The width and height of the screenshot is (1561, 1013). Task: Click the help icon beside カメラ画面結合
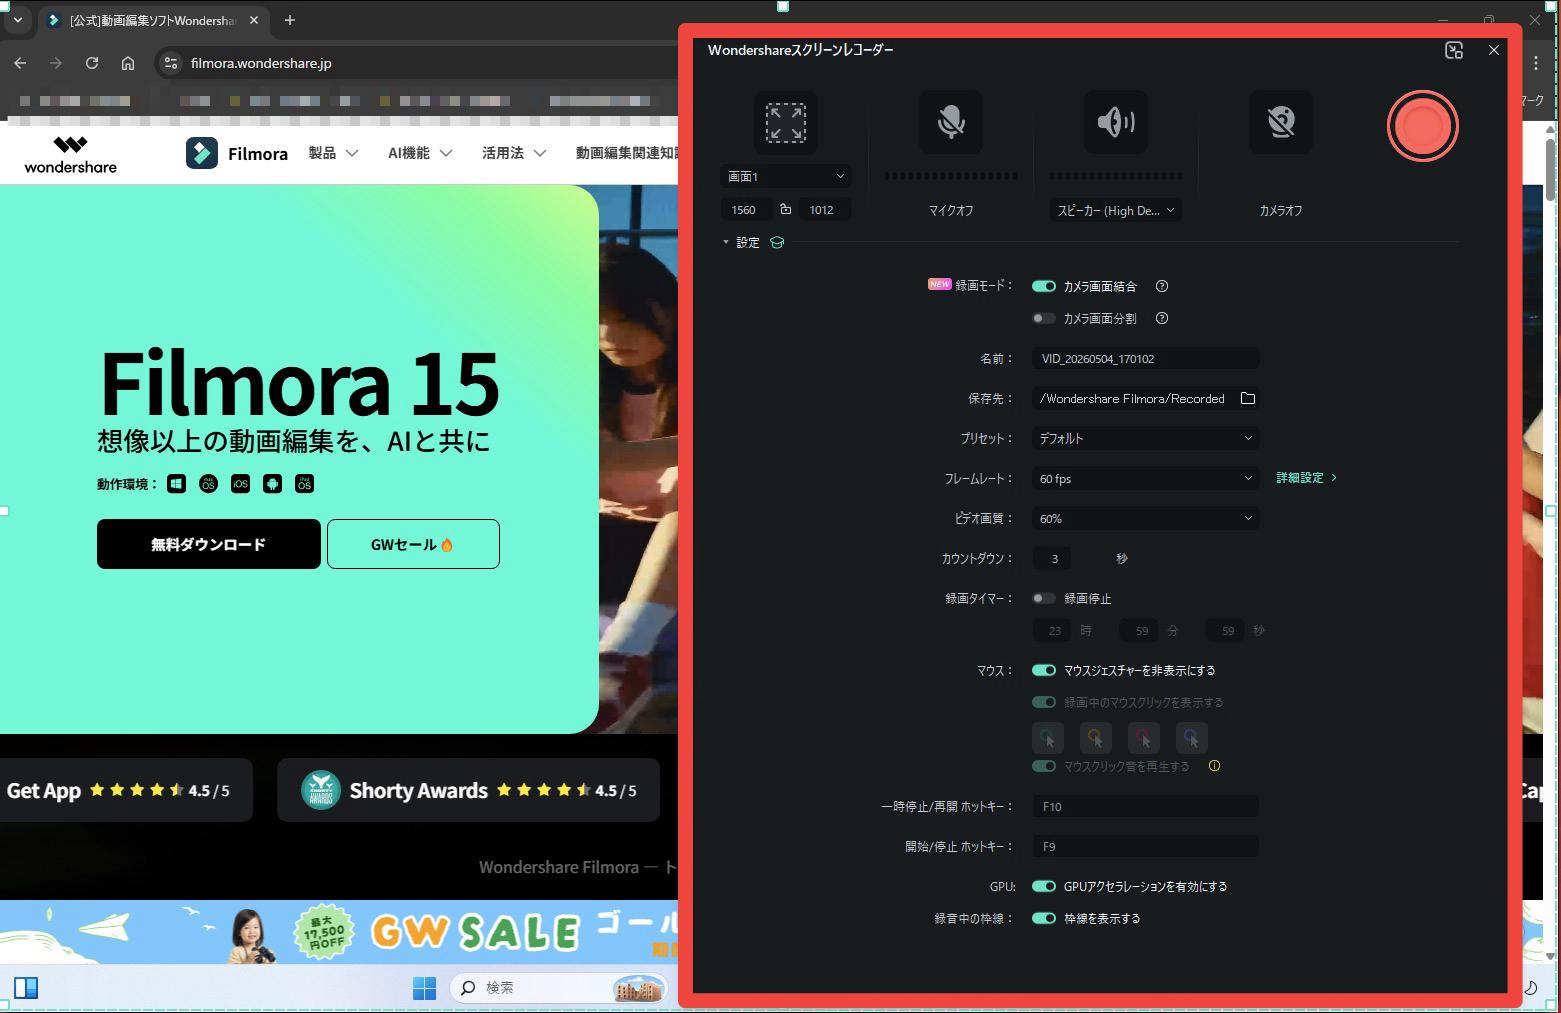[1161, 286]
